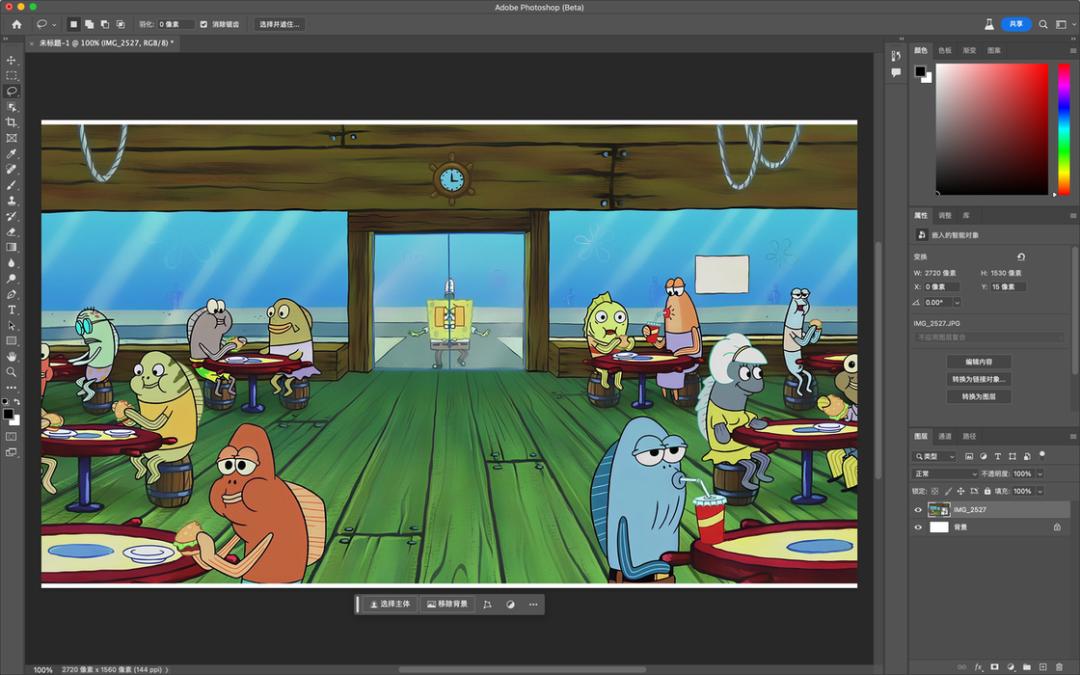The height and width of the screenshot is (675, 1080).
Task: Select the History Brush tool
Action: click(12, 216)
